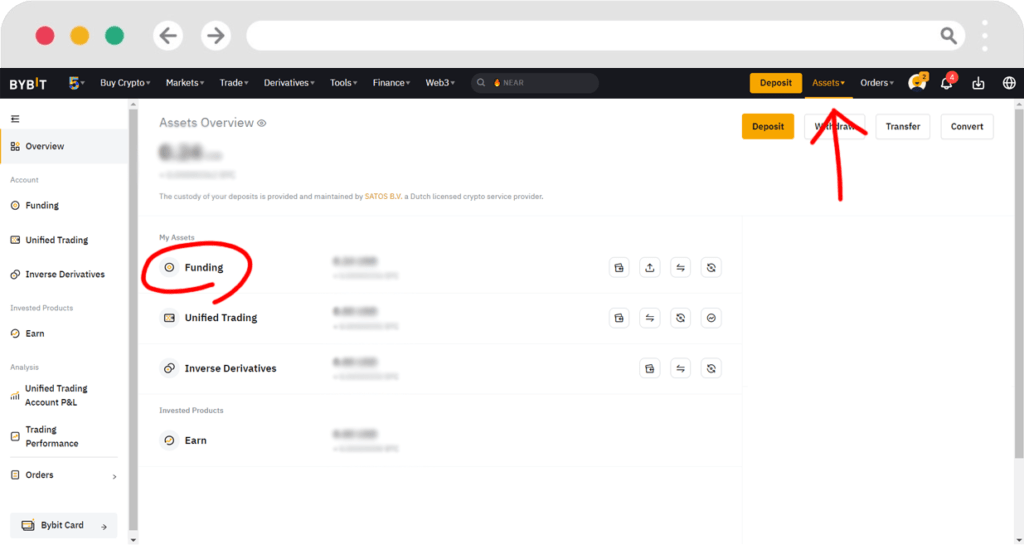Image resolution: width=1024 pixels, height=545 pixels.
Task: Collapse the sidebar with the menu icon
Action: point(15,119)
